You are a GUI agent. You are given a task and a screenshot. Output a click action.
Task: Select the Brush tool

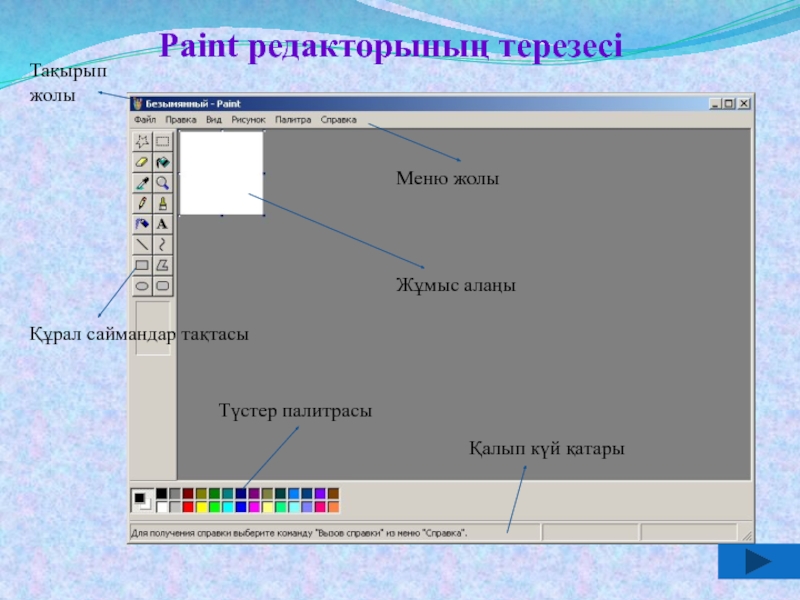162,204
